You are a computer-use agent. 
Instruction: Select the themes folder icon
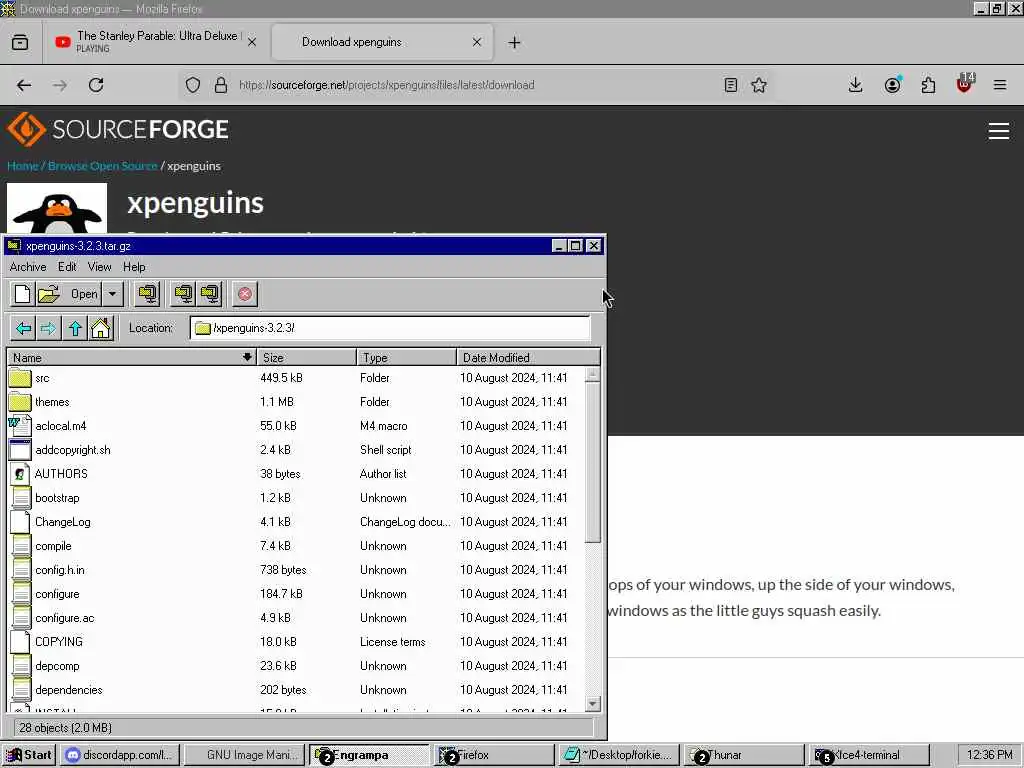[x=20, y=402]
